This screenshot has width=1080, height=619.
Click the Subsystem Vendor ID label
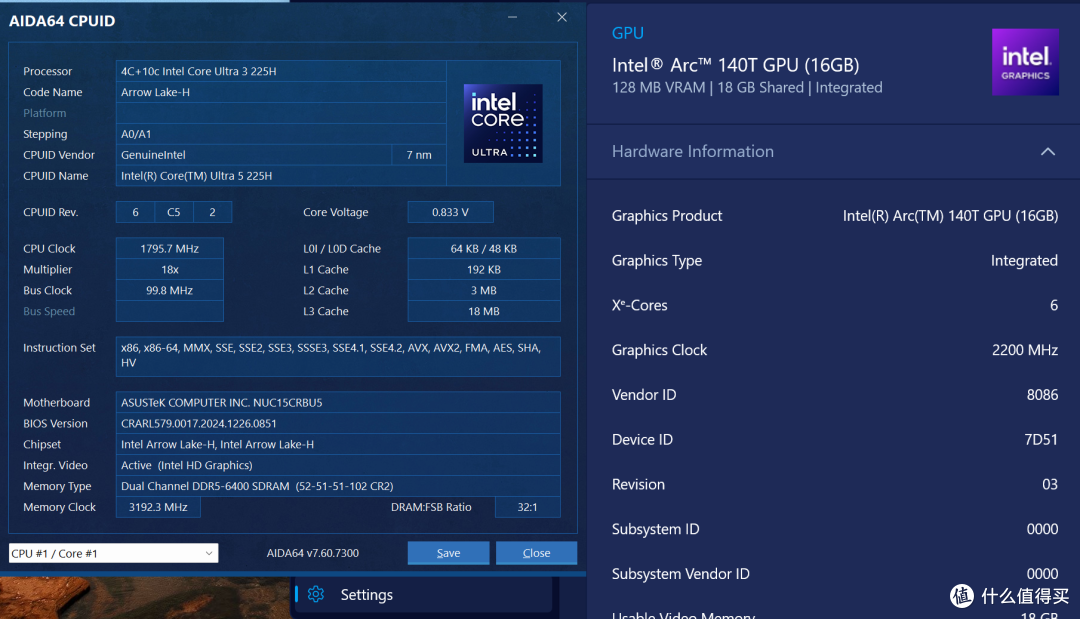pos(681,574)
